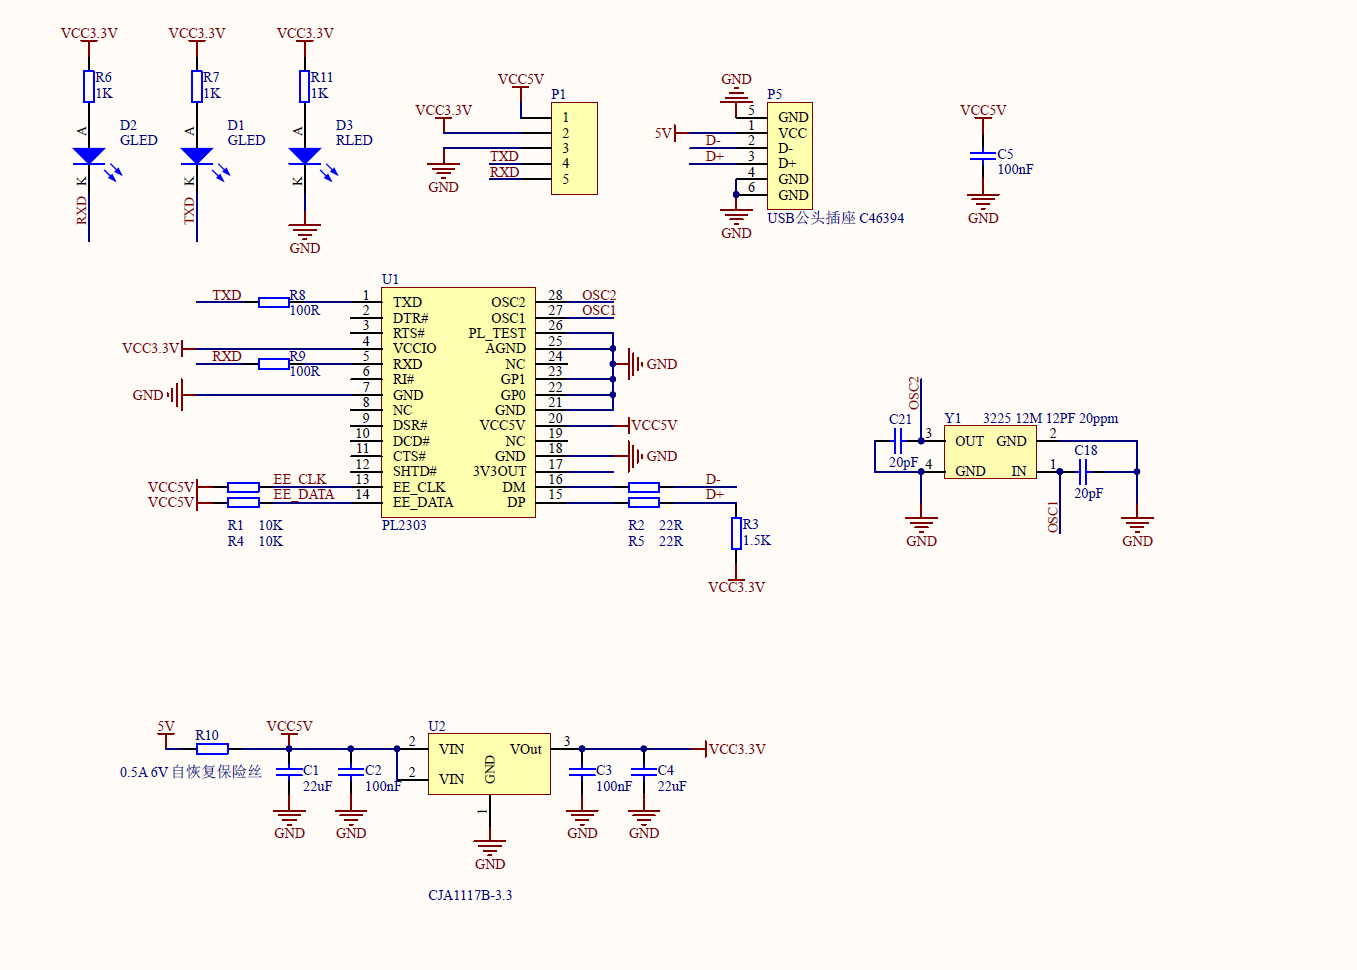Click the OSC1 net label at pin 27
Image resolution: width=1357 pixels, height=970 pixels.
click(599, 310)
